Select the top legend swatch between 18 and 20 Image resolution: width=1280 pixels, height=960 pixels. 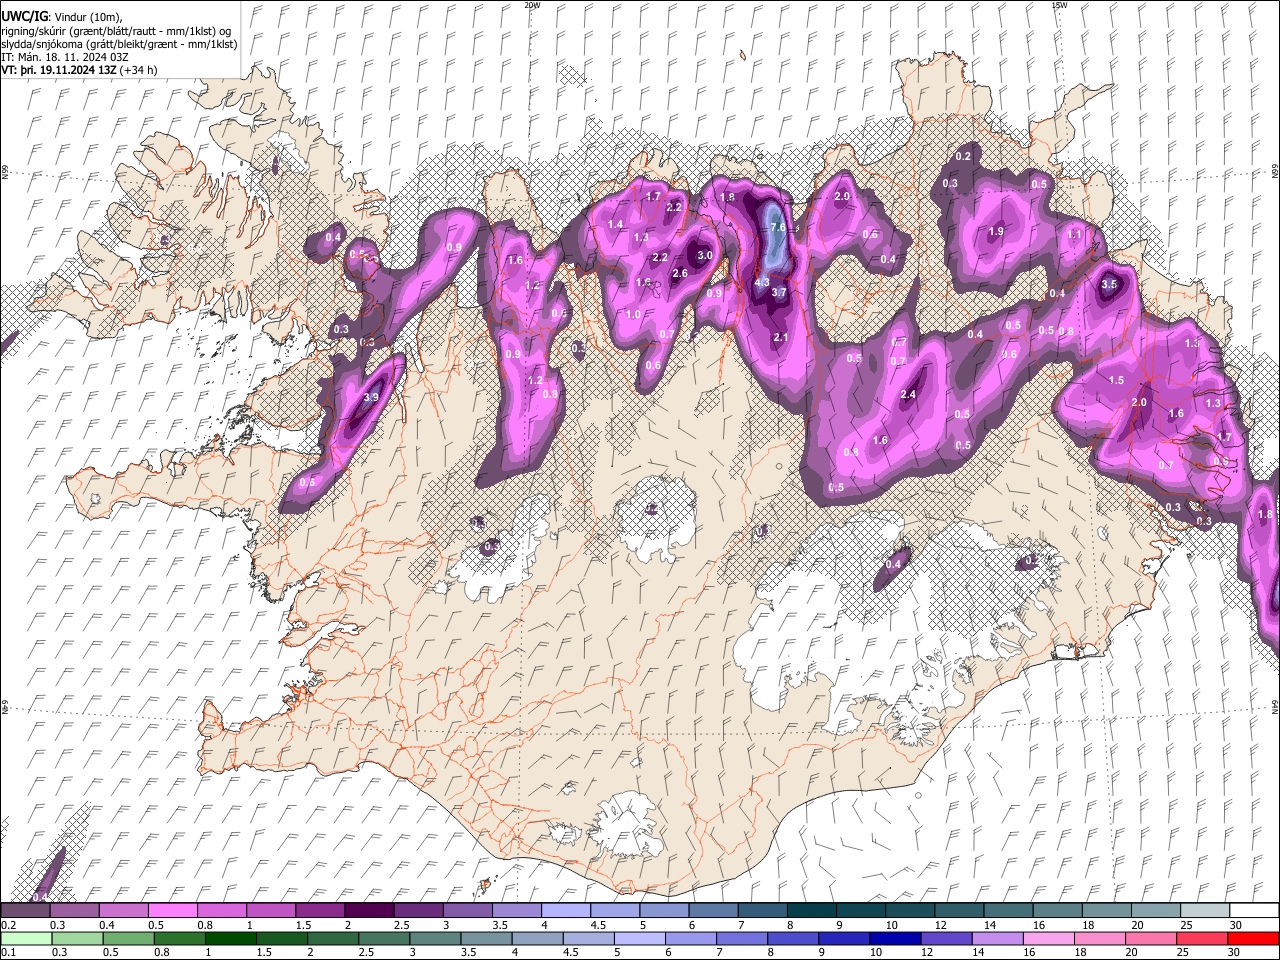[x=1107, y=911]
